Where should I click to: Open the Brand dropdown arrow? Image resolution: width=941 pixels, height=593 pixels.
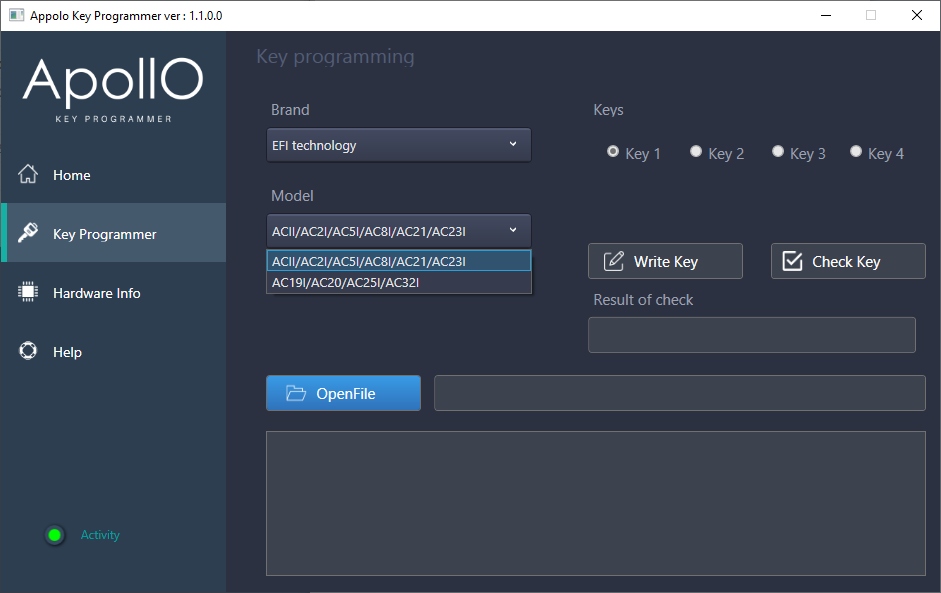coord(513,144)
